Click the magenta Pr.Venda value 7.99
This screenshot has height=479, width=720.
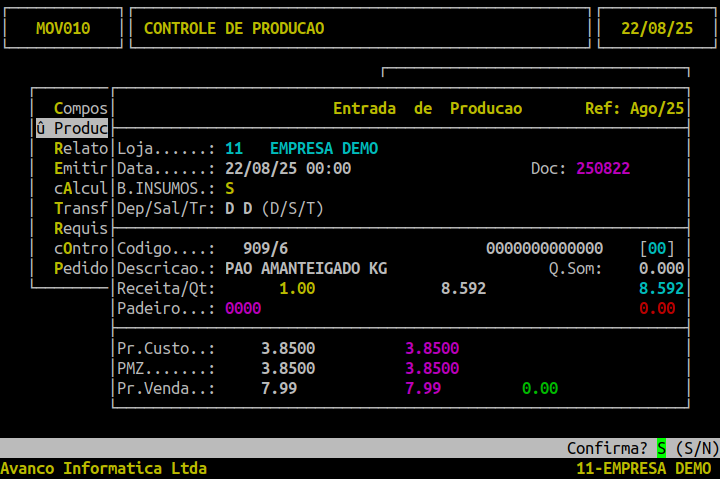click(x=423, y=388)
